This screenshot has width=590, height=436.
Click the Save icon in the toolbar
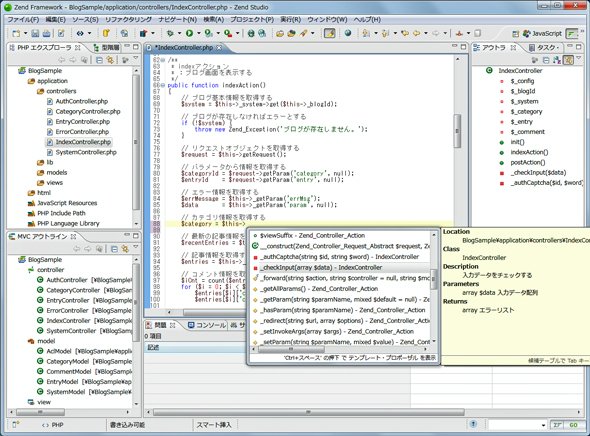click(35, 33)
